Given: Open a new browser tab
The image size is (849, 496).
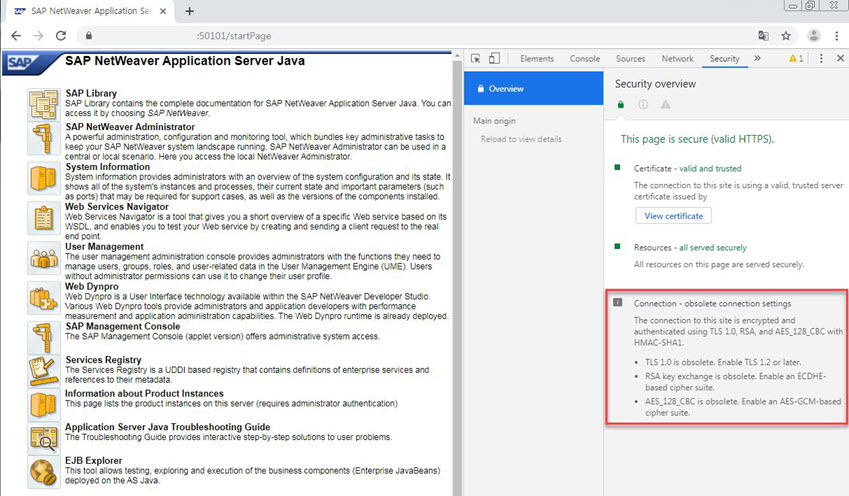Looking at the screenshot, I should coord(190,11).
